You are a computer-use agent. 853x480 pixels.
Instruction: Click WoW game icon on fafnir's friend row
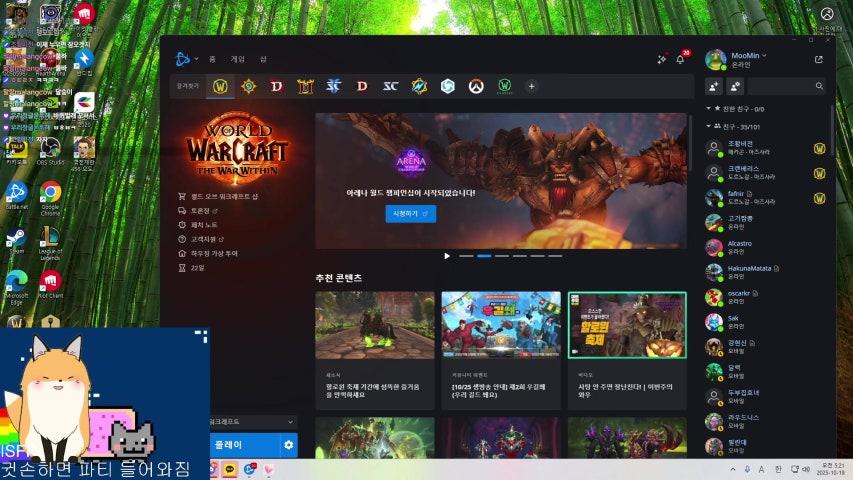(819, 198)
